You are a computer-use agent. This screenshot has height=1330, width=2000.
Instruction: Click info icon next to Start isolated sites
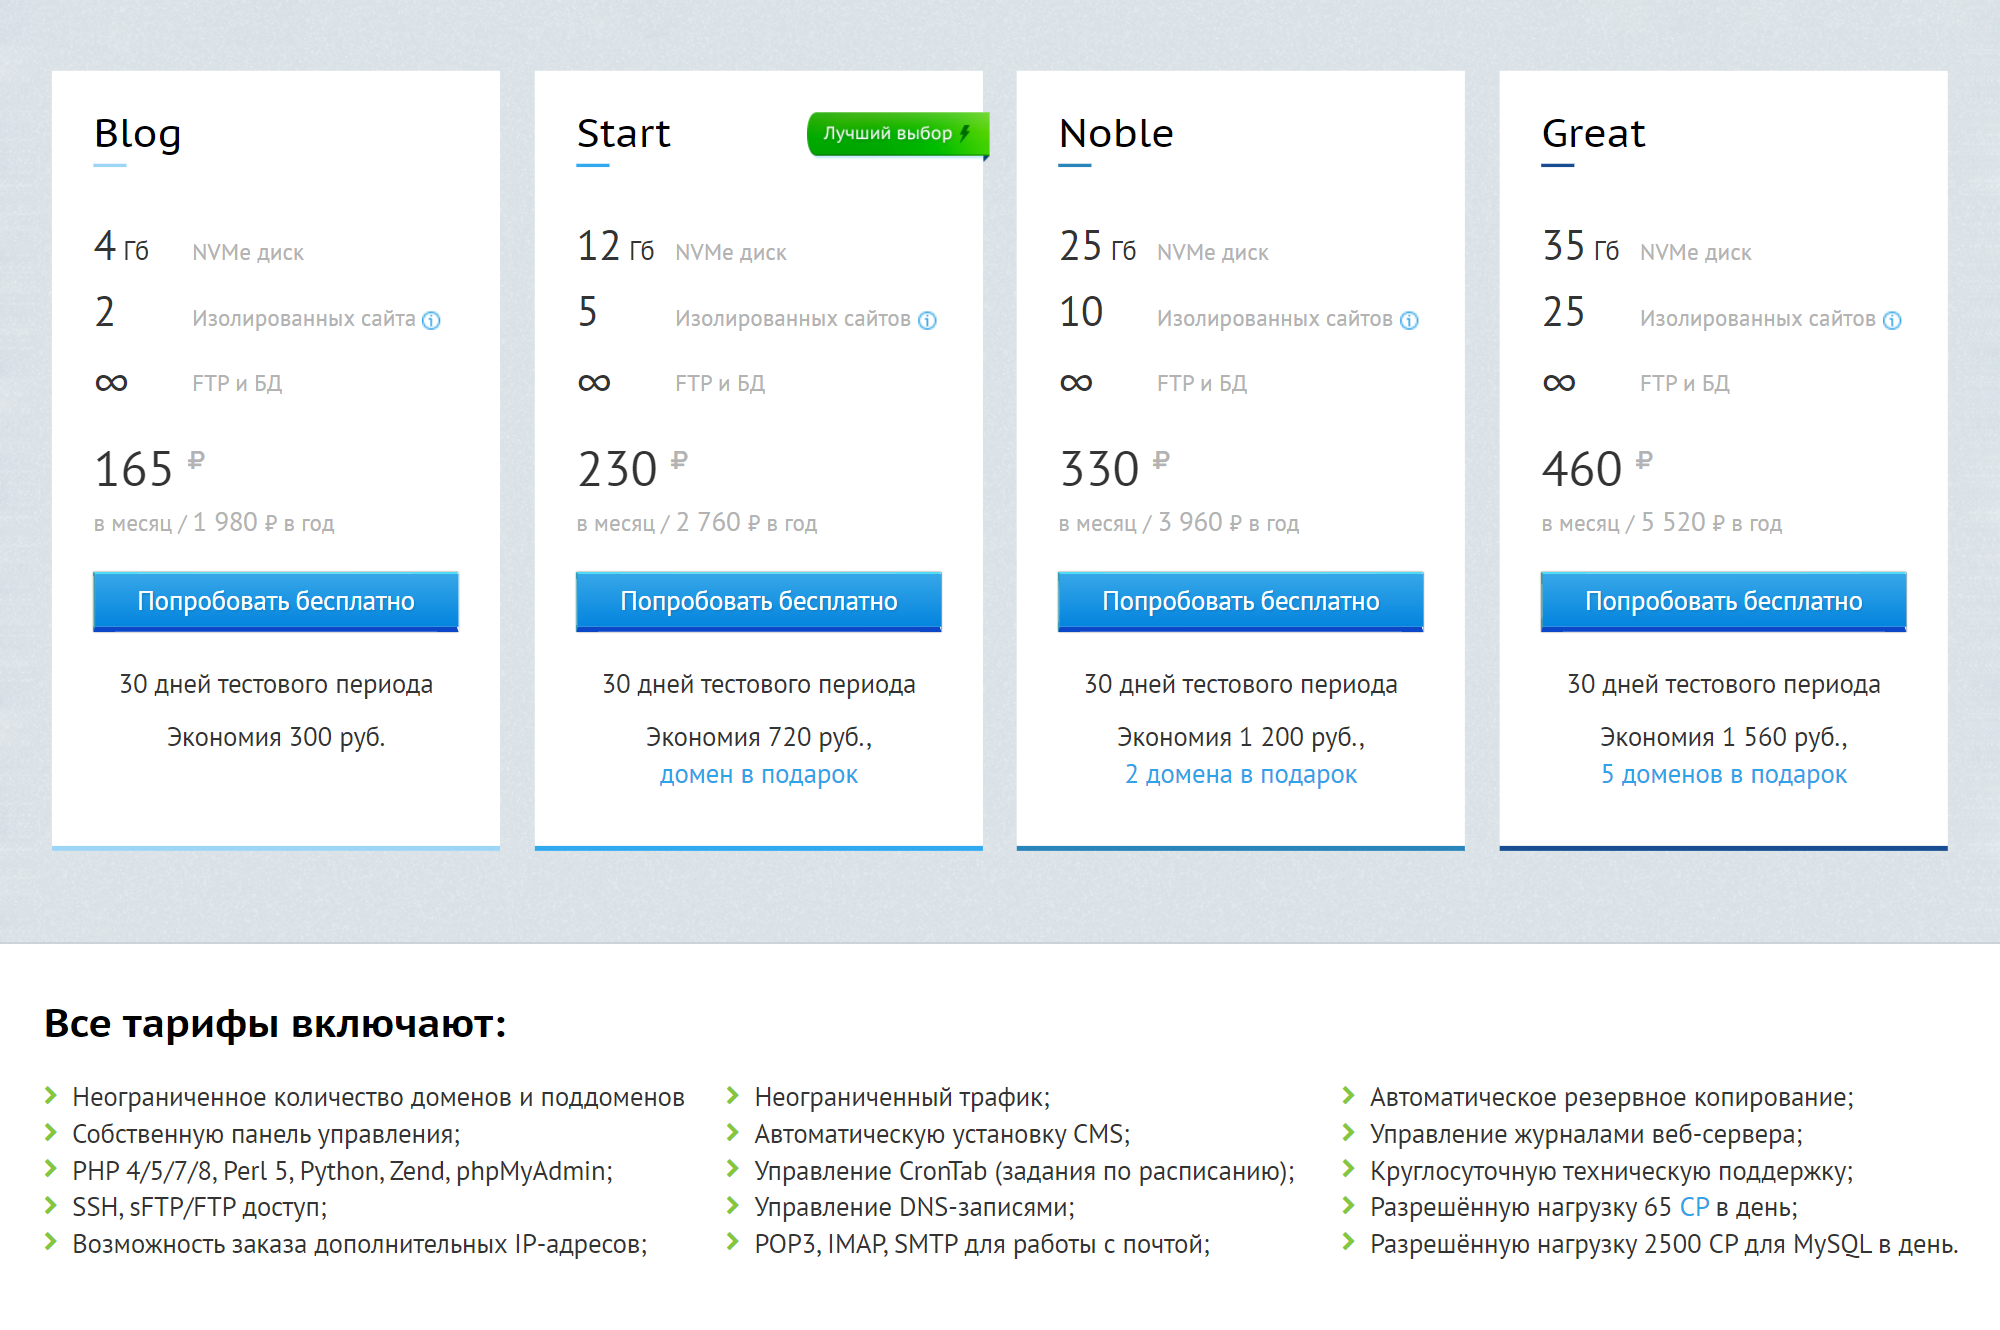(927, 320)
